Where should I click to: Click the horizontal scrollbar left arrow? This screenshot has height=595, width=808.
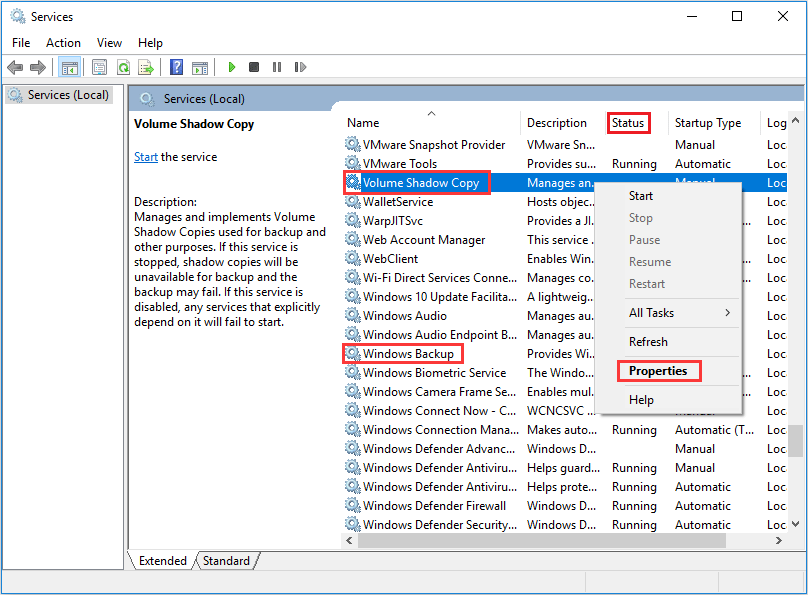coord(349,540)
